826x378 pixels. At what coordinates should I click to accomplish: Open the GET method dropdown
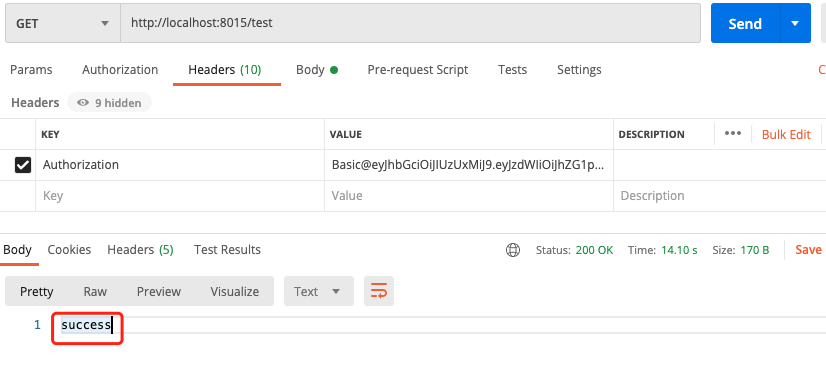click(63, 24)
